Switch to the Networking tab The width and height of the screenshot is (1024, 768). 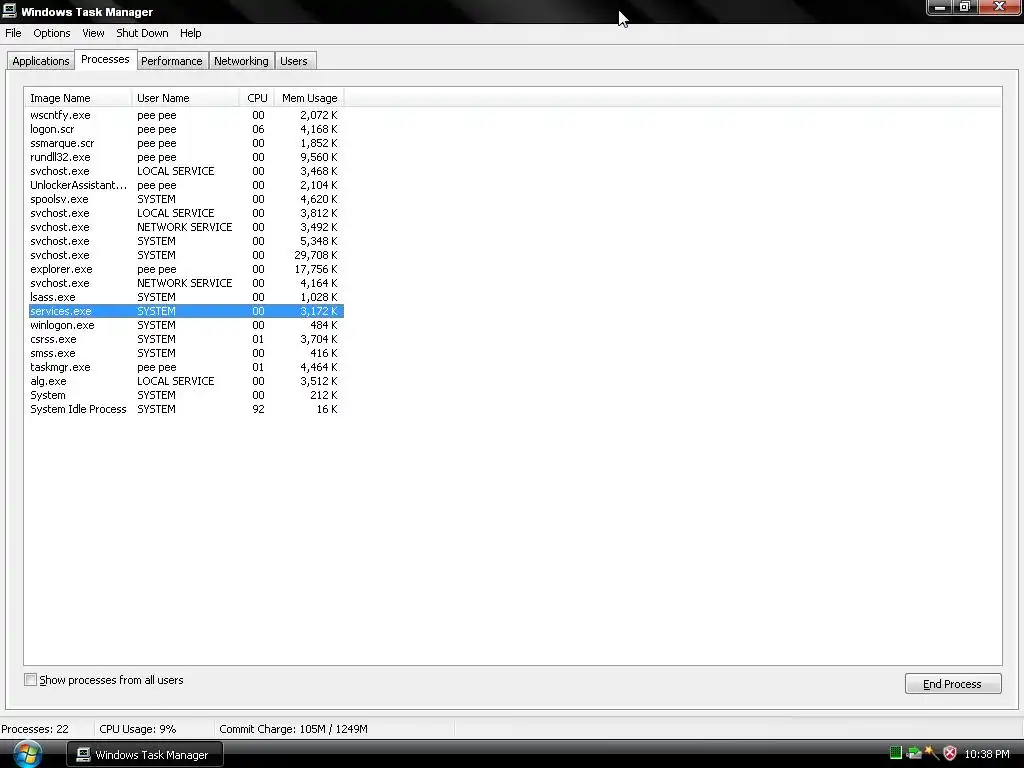(241, 61)
